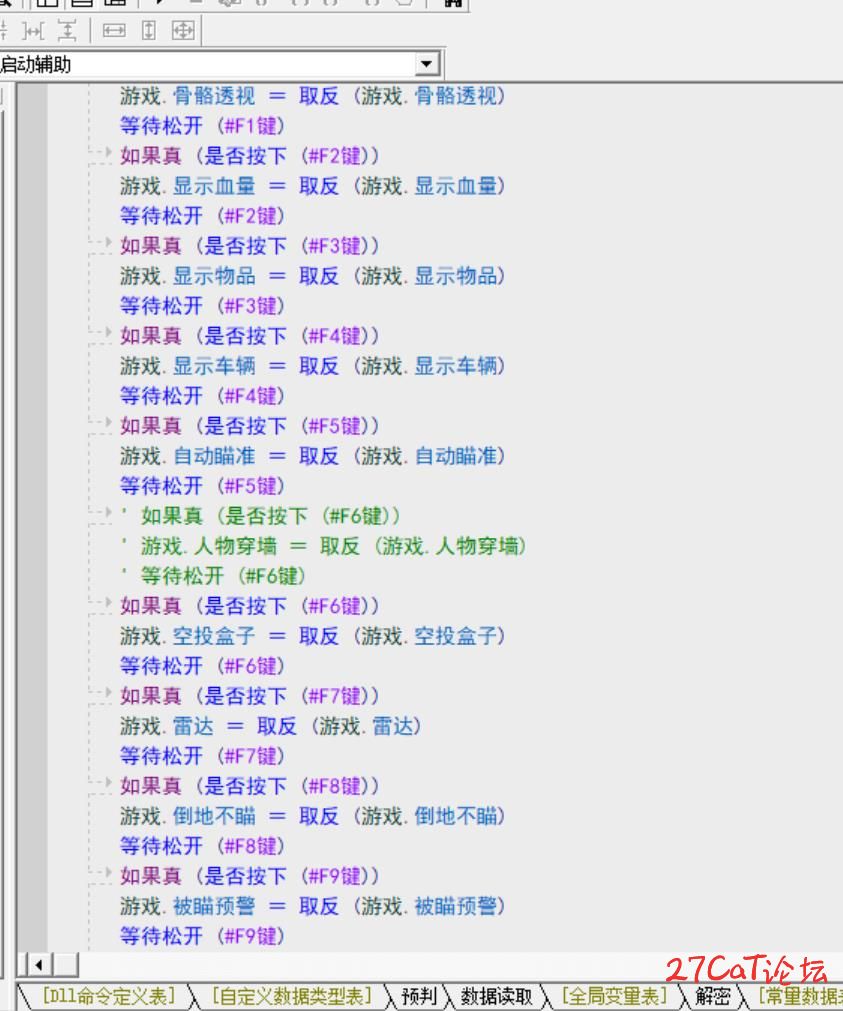Viewport: 843px width, 1011px height.
Task: Click the make same width icon
Action: tap(114, 30)
